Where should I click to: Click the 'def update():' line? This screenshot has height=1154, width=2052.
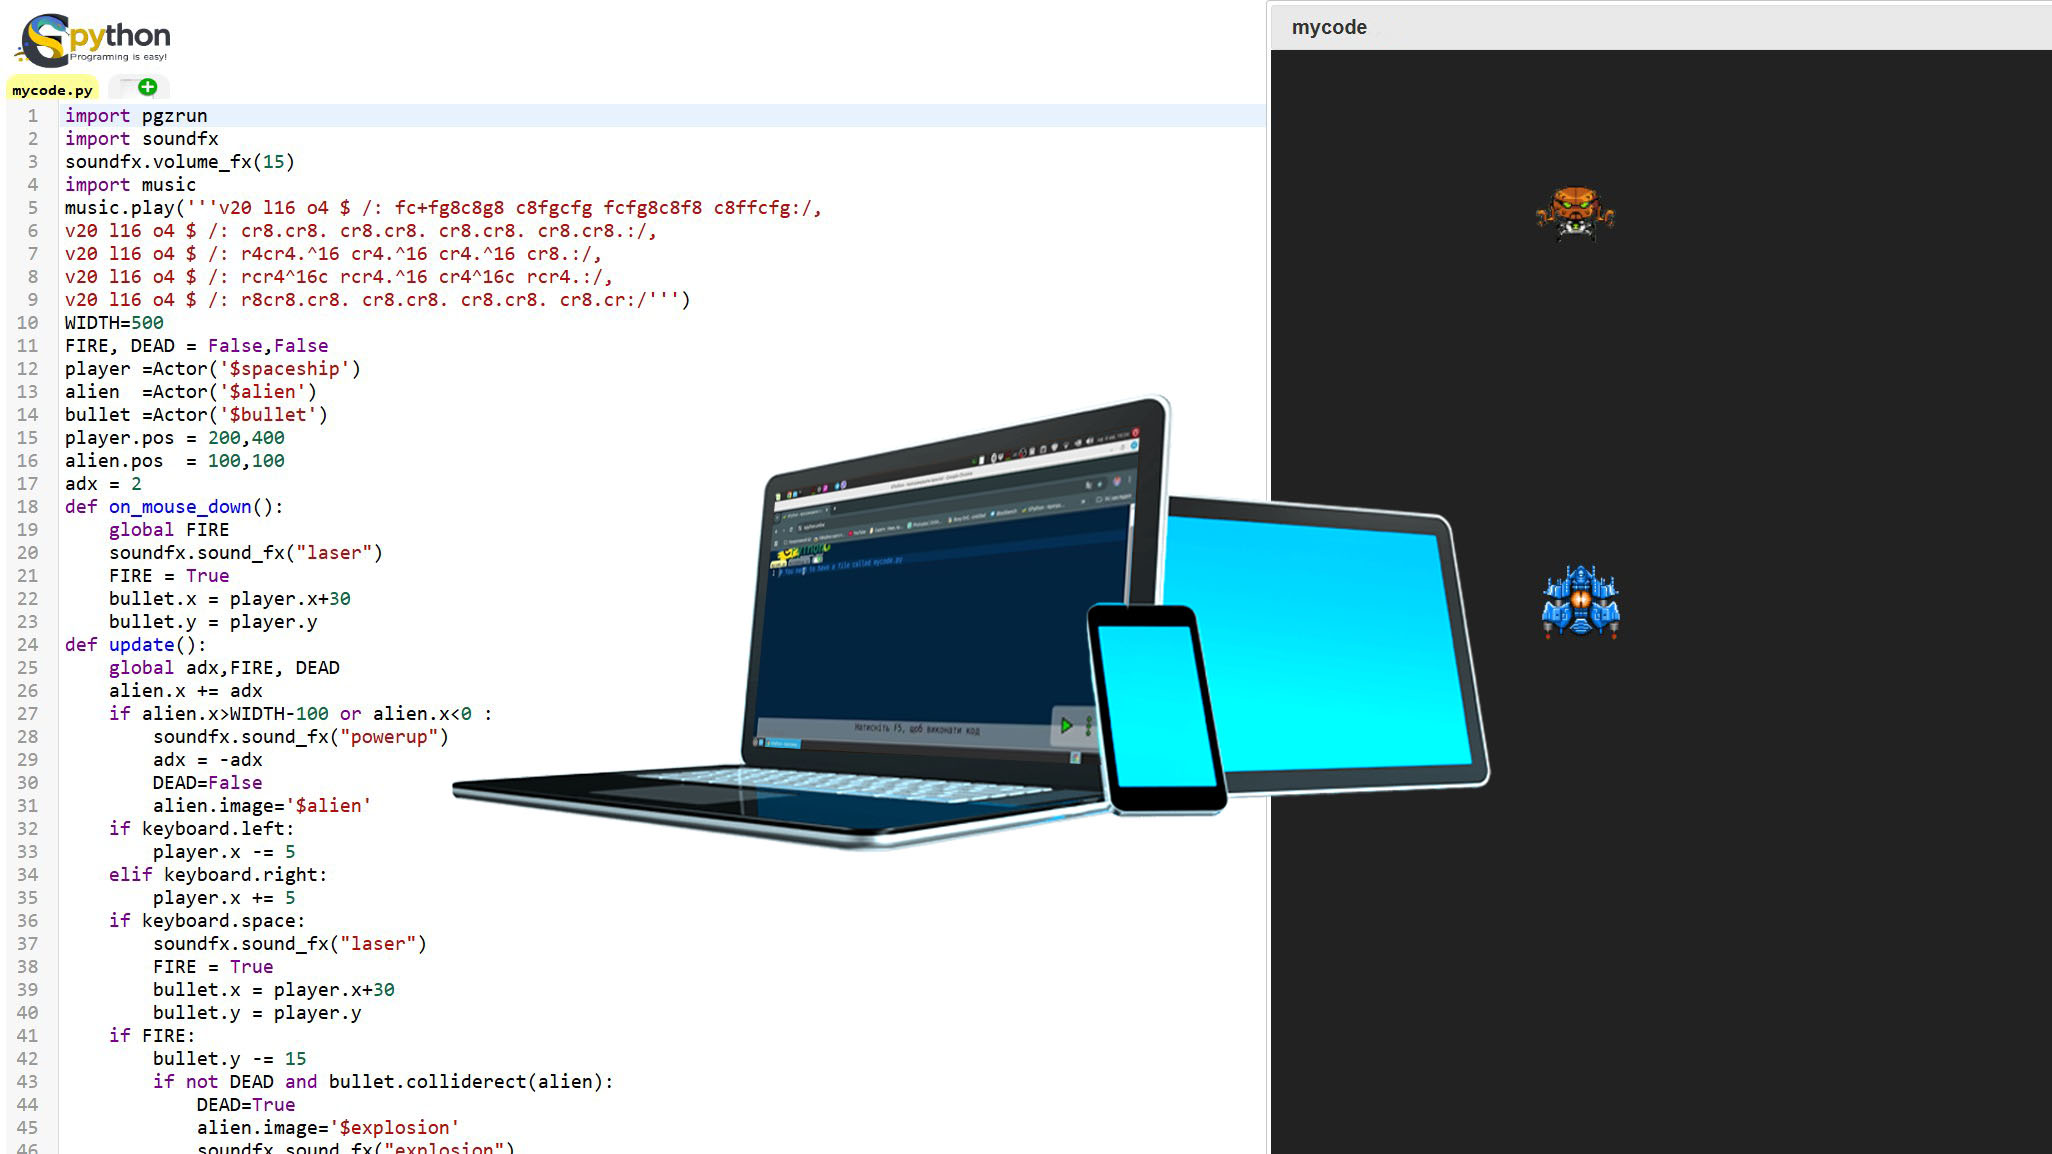pyautogui.click(x=135, y=645)
